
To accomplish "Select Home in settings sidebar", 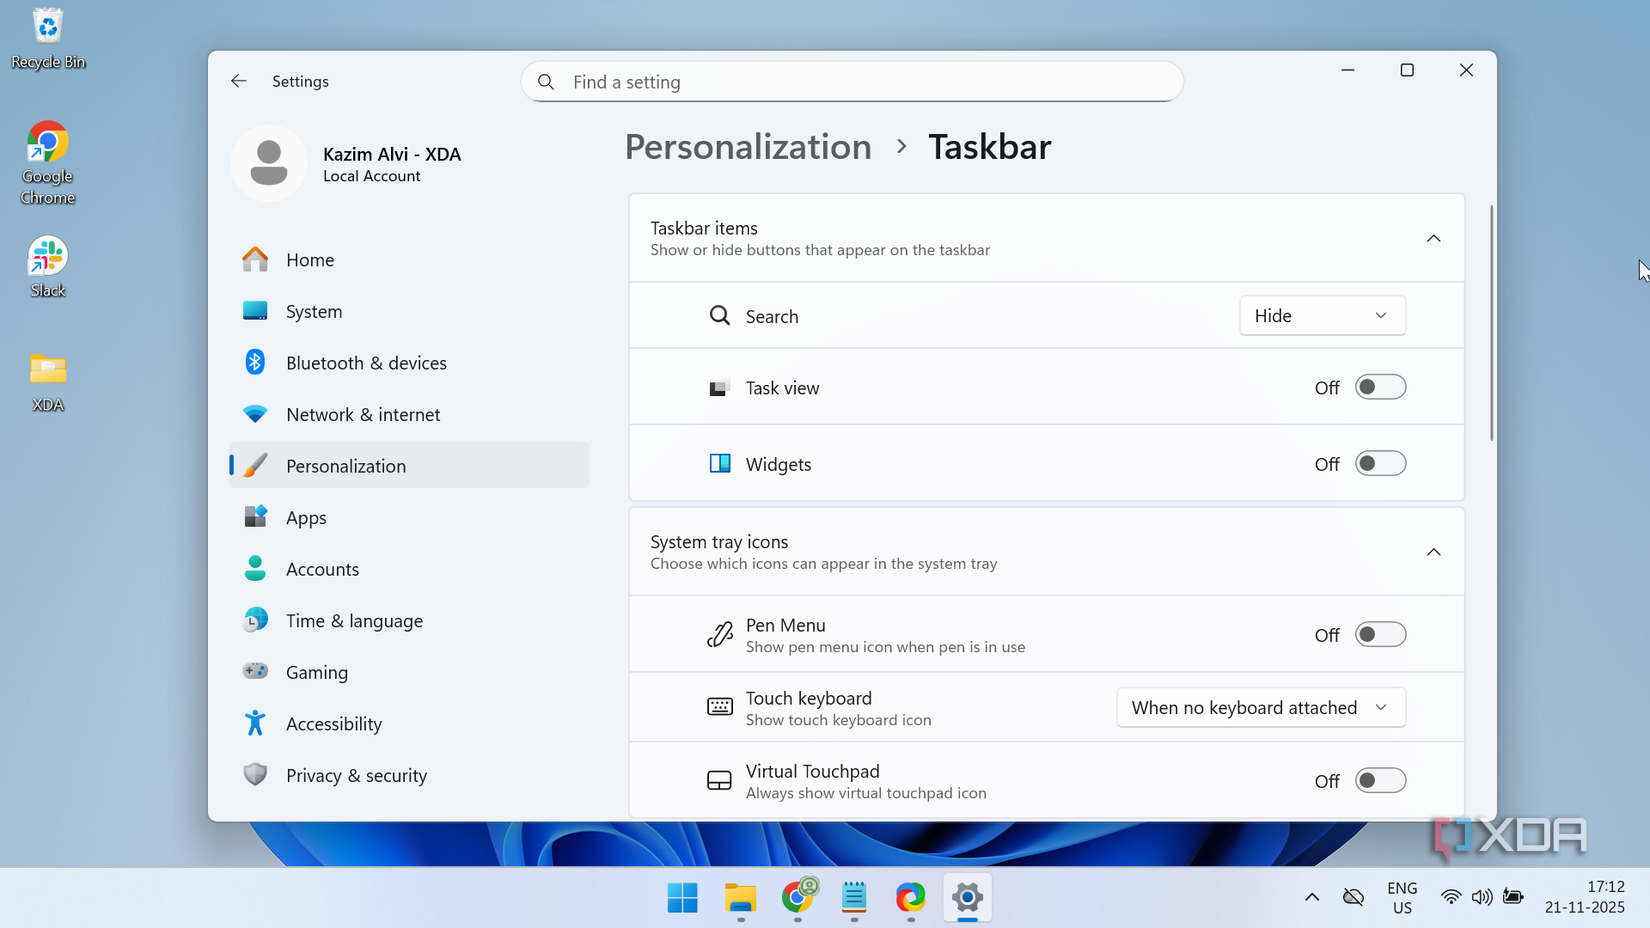I will coord(409,260).
